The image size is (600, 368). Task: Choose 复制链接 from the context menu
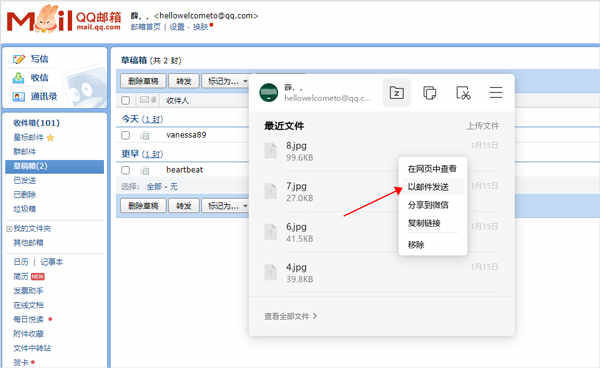[424, 223]
